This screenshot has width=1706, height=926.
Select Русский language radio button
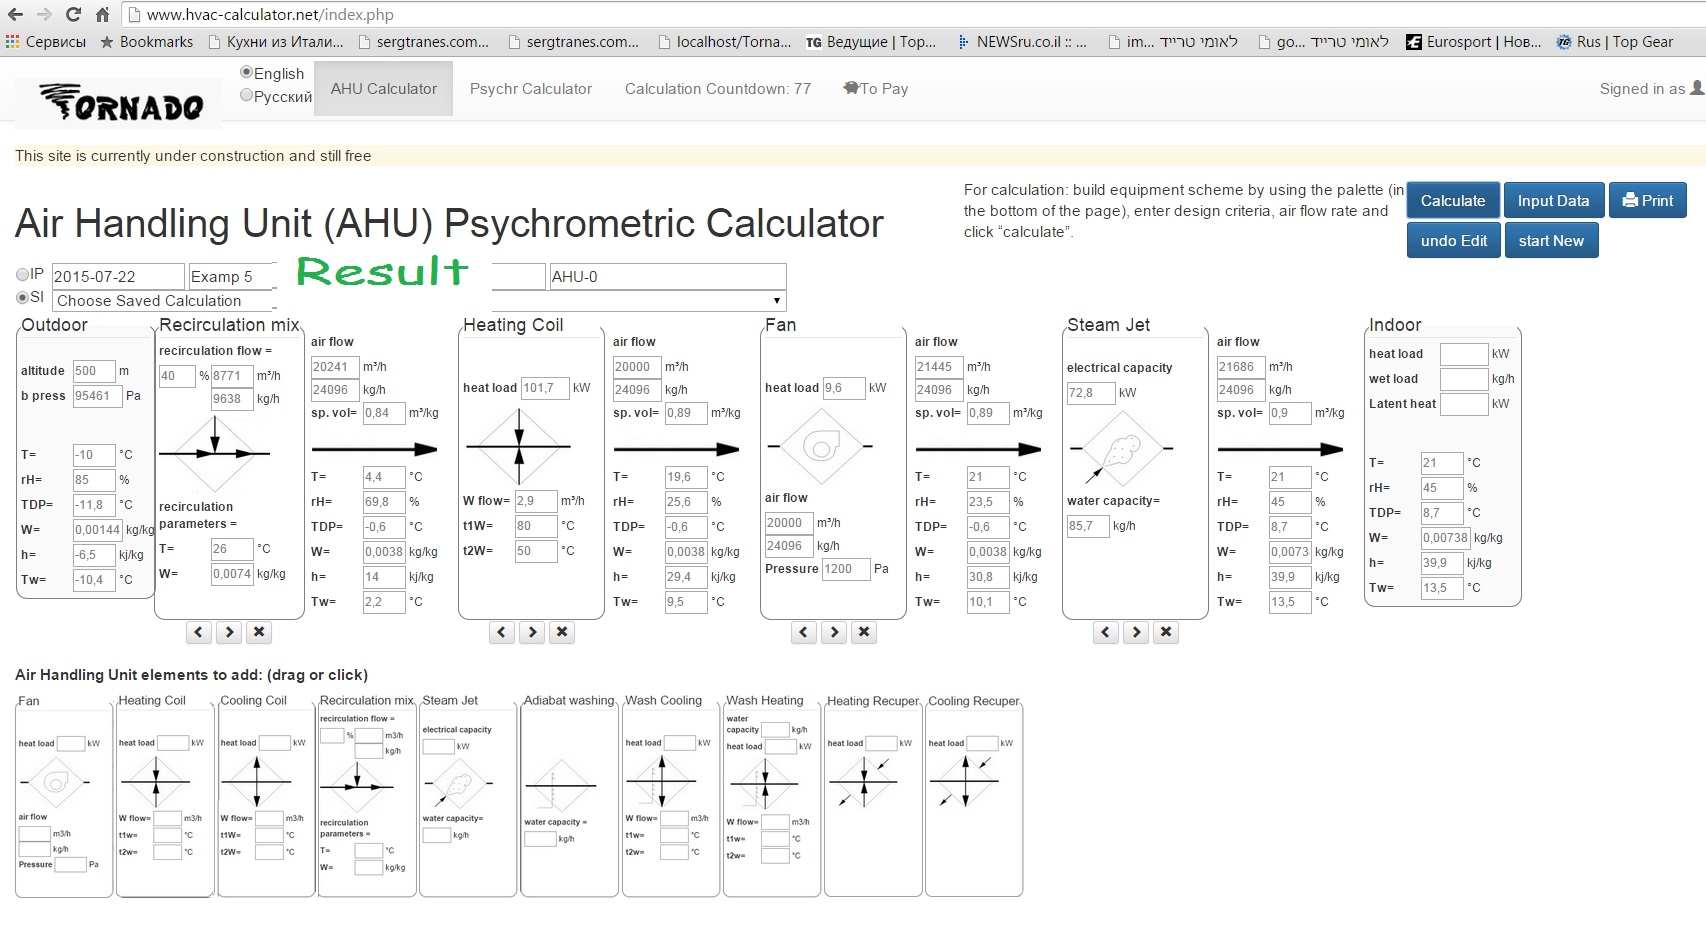click(x=246, y=95)
